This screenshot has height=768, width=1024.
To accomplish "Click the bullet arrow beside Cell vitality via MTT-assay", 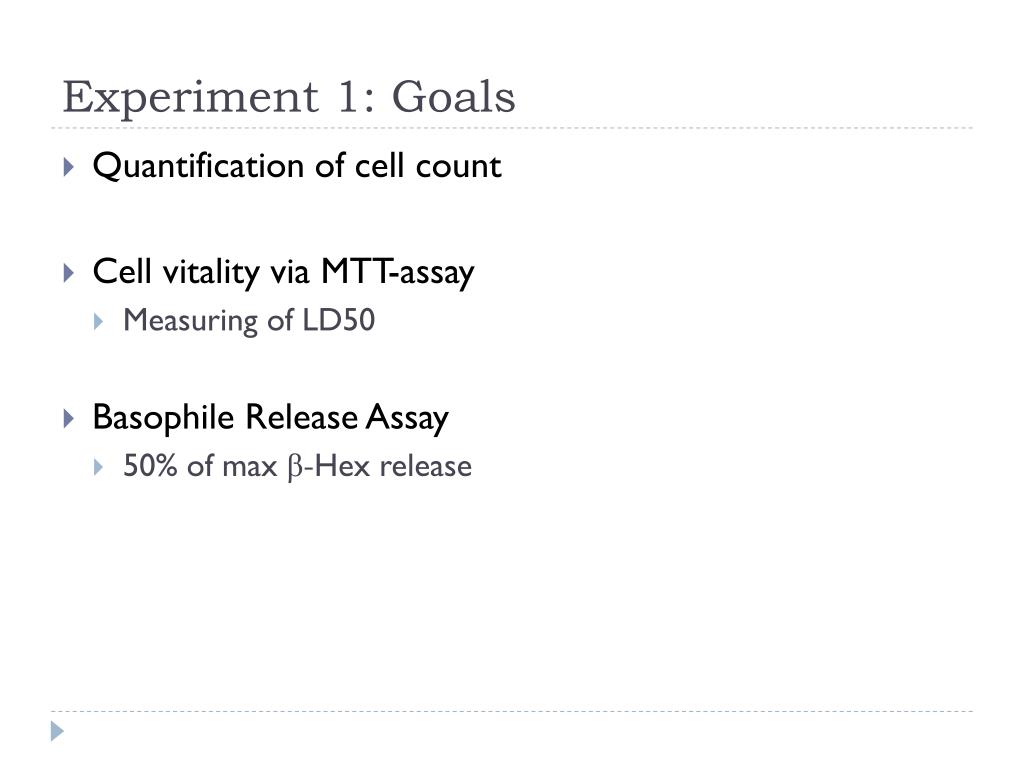I will tap(69, 272).
